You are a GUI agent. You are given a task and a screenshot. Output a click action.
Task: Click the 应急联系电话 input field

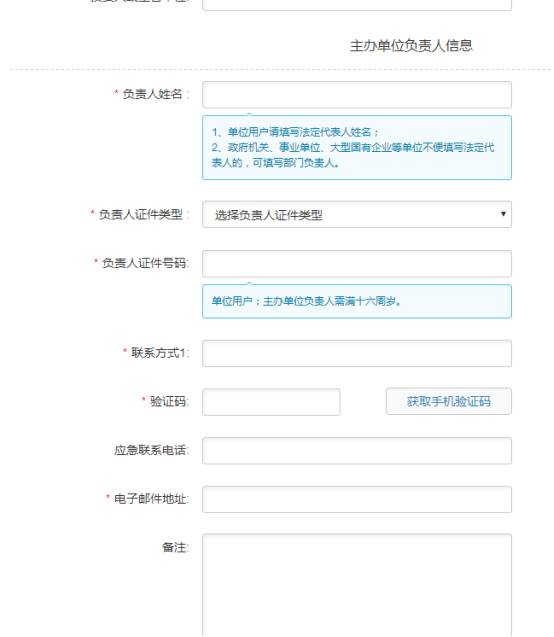click(x=357, y=451)
